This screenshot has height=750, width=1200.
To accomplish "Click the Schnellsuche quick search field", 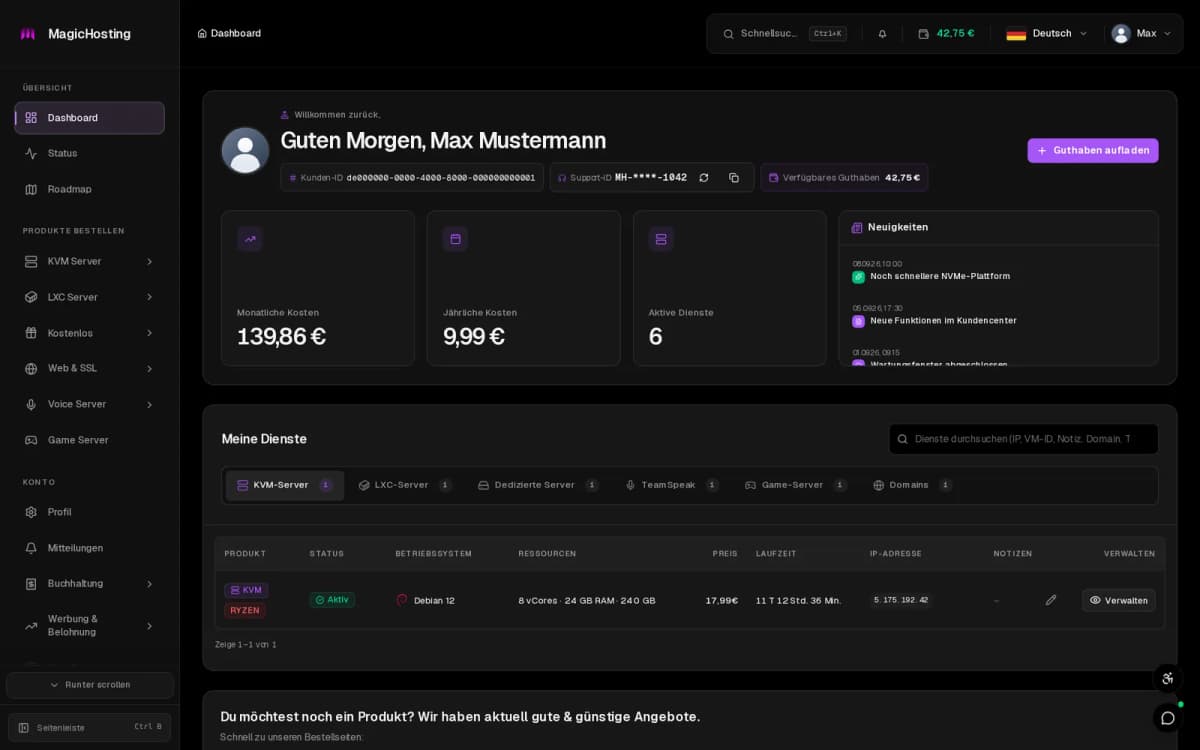I will point(784,34).
